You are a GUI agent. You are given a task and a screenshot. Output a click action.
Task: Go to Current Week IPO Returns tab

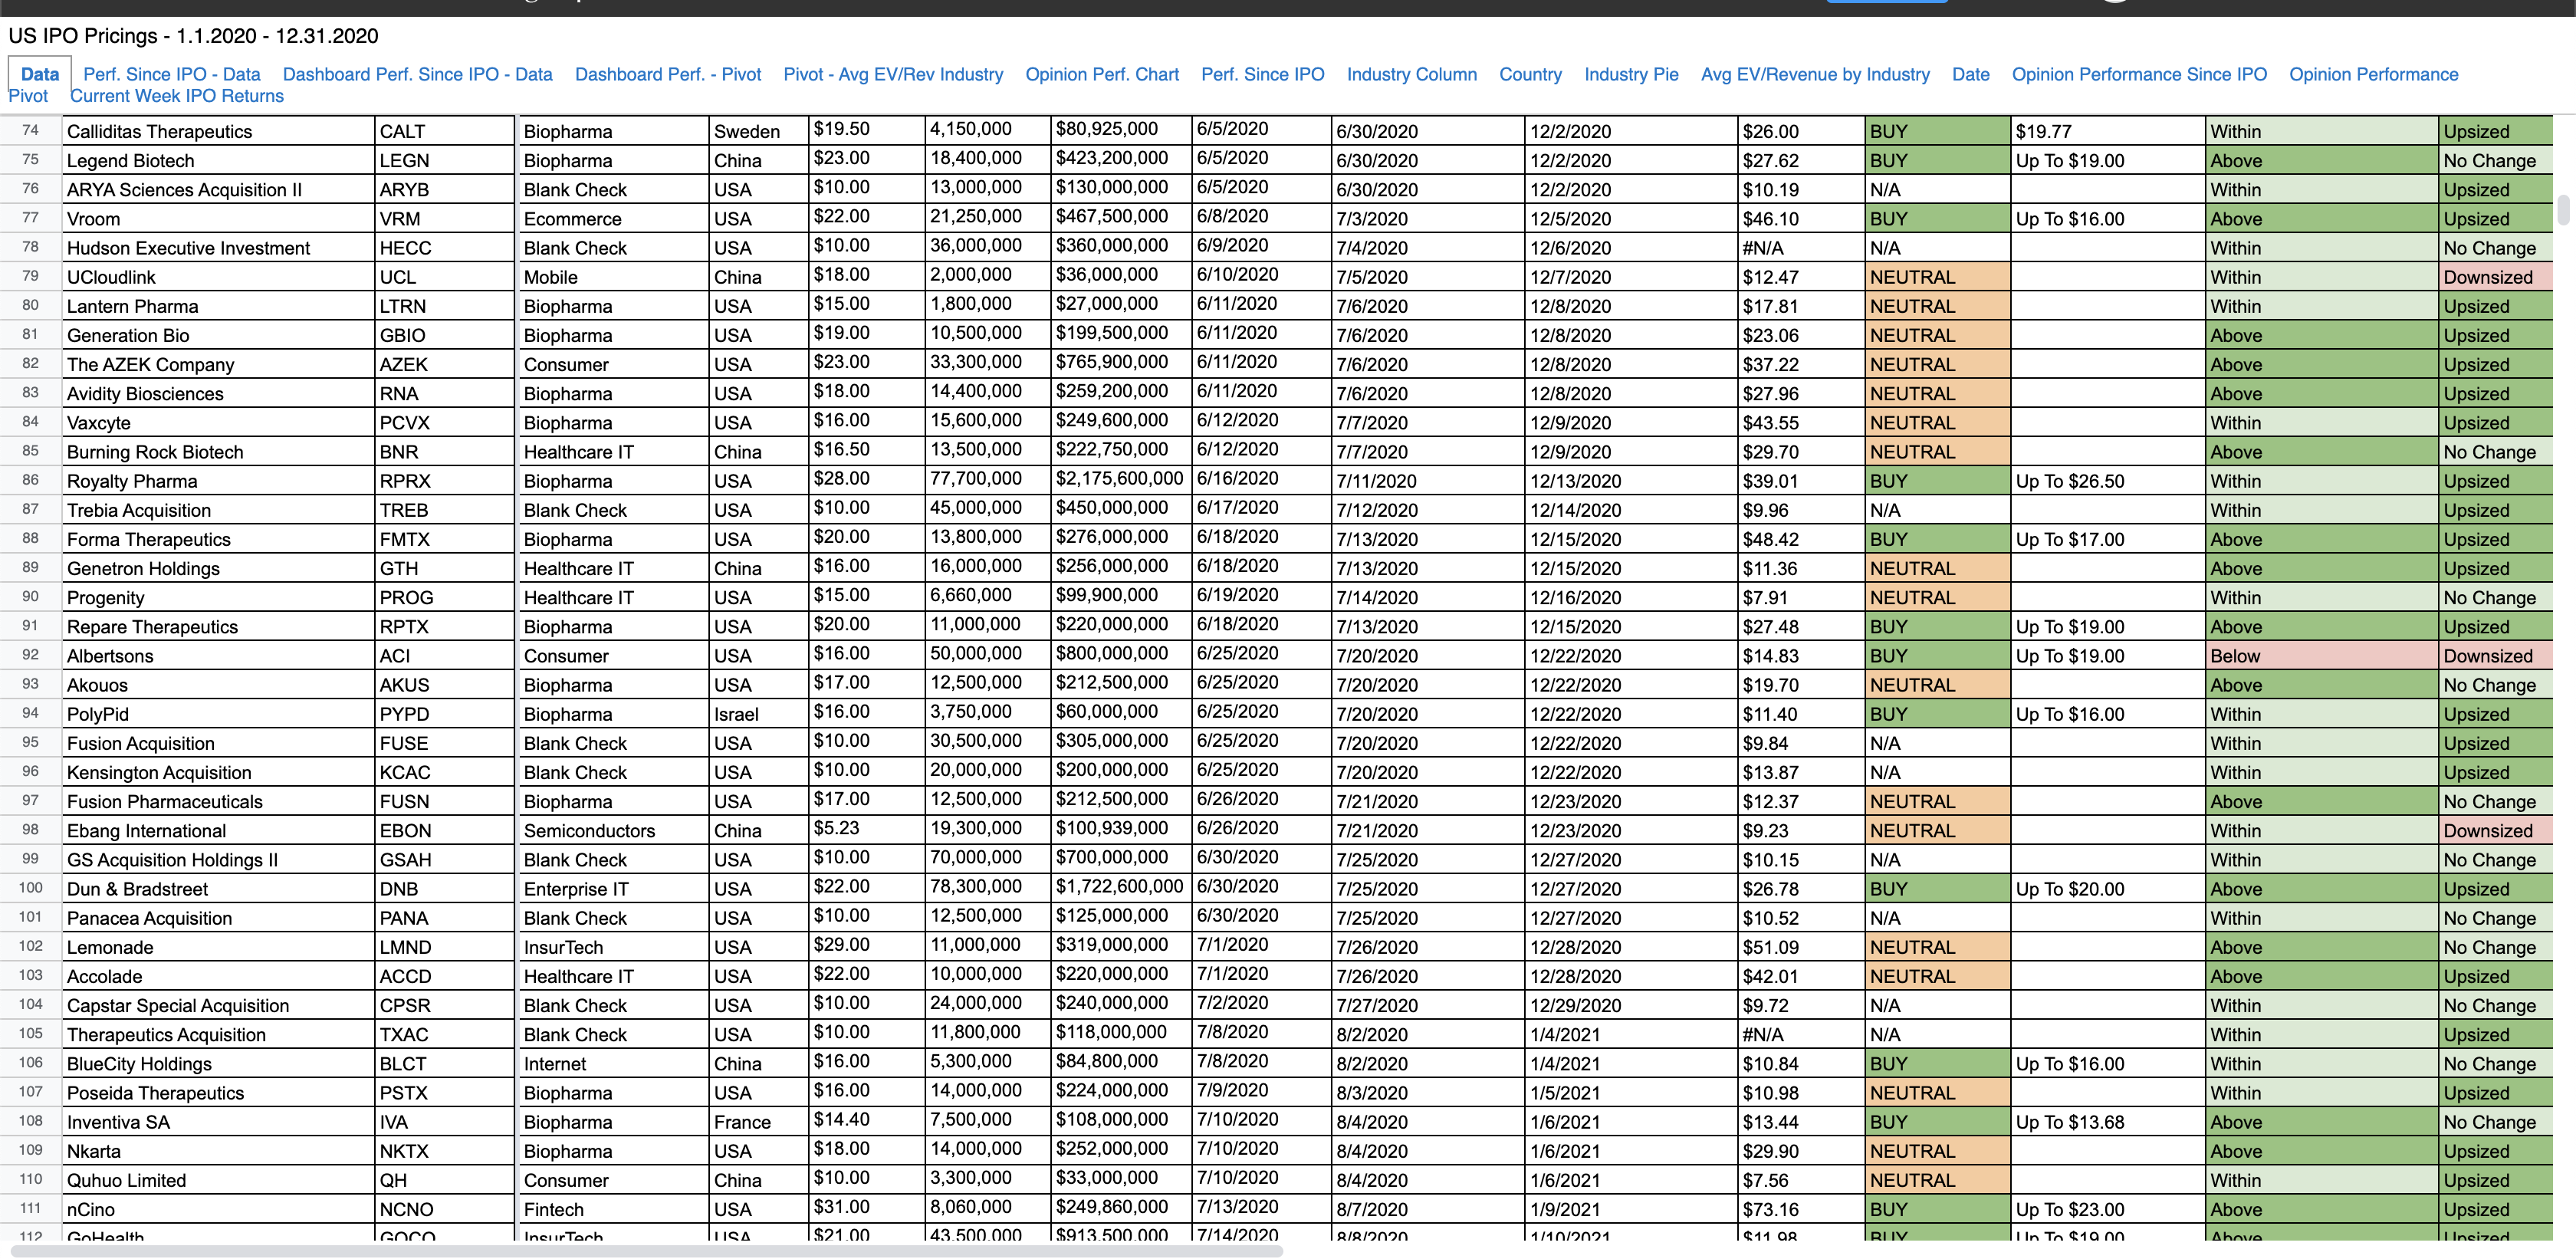coord(176,96)
